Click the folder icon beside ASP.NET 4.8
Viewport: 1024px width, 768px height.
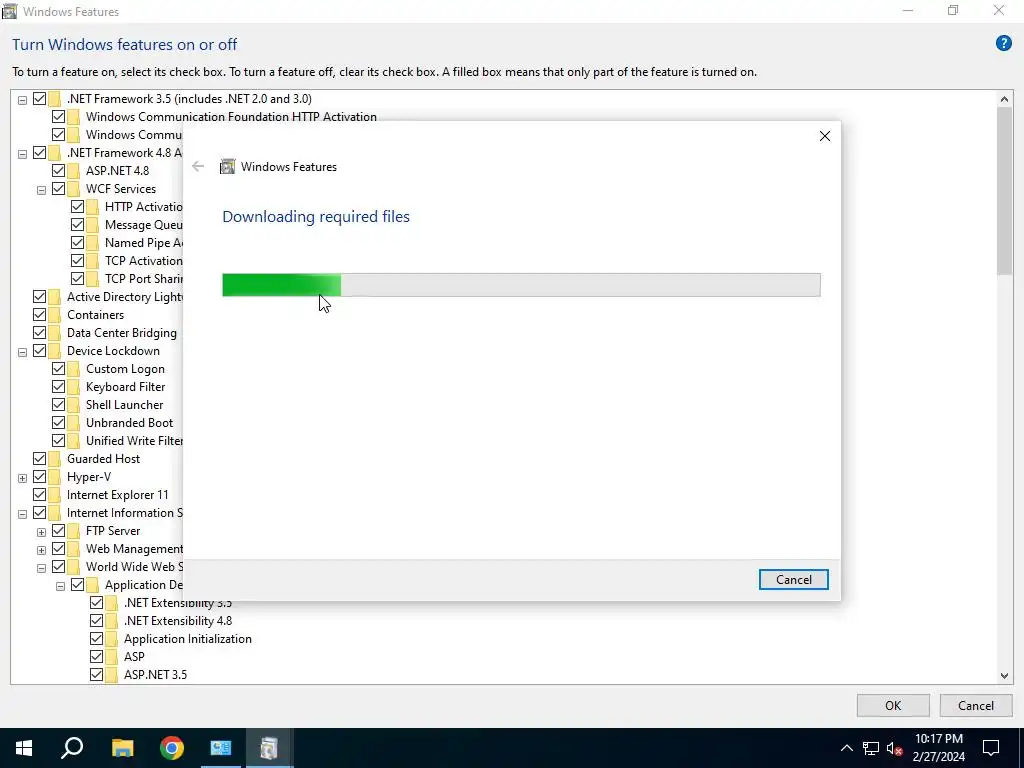[73, 170]
